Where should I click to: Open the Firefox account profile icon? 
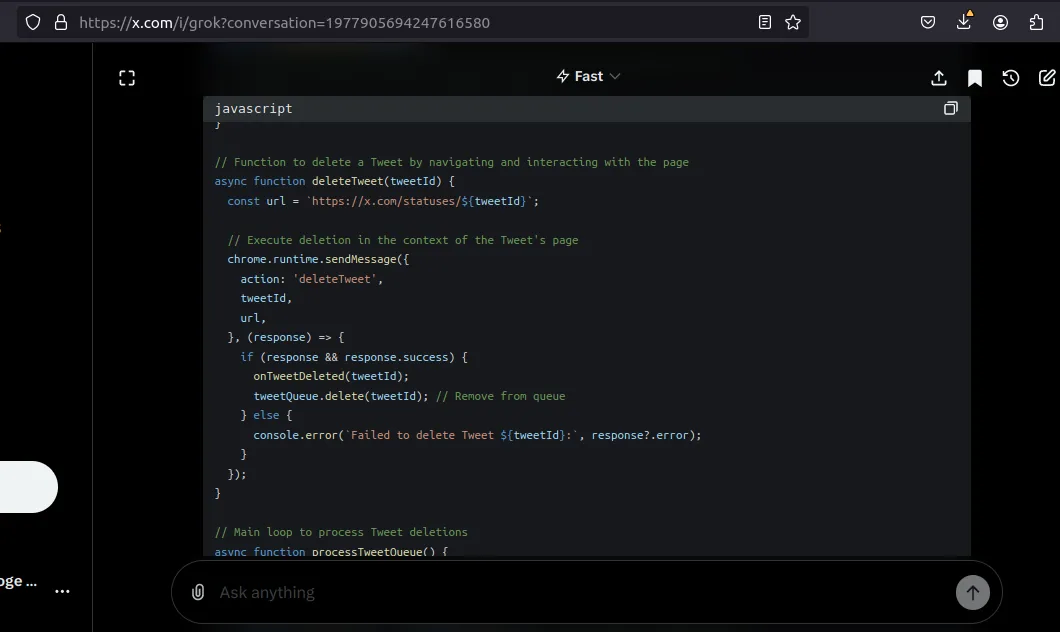tap(1000, 22)
